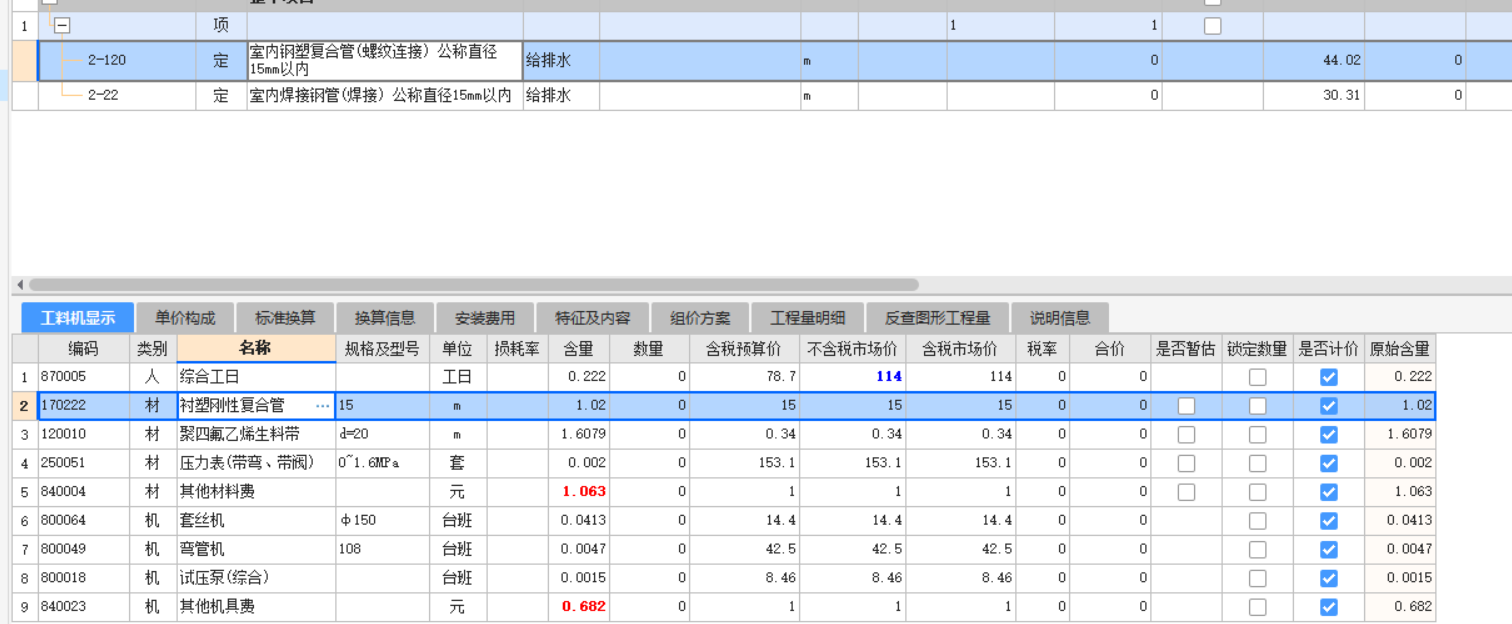
Task: Click the 原始含量 column header
Action: (1400, 348)
